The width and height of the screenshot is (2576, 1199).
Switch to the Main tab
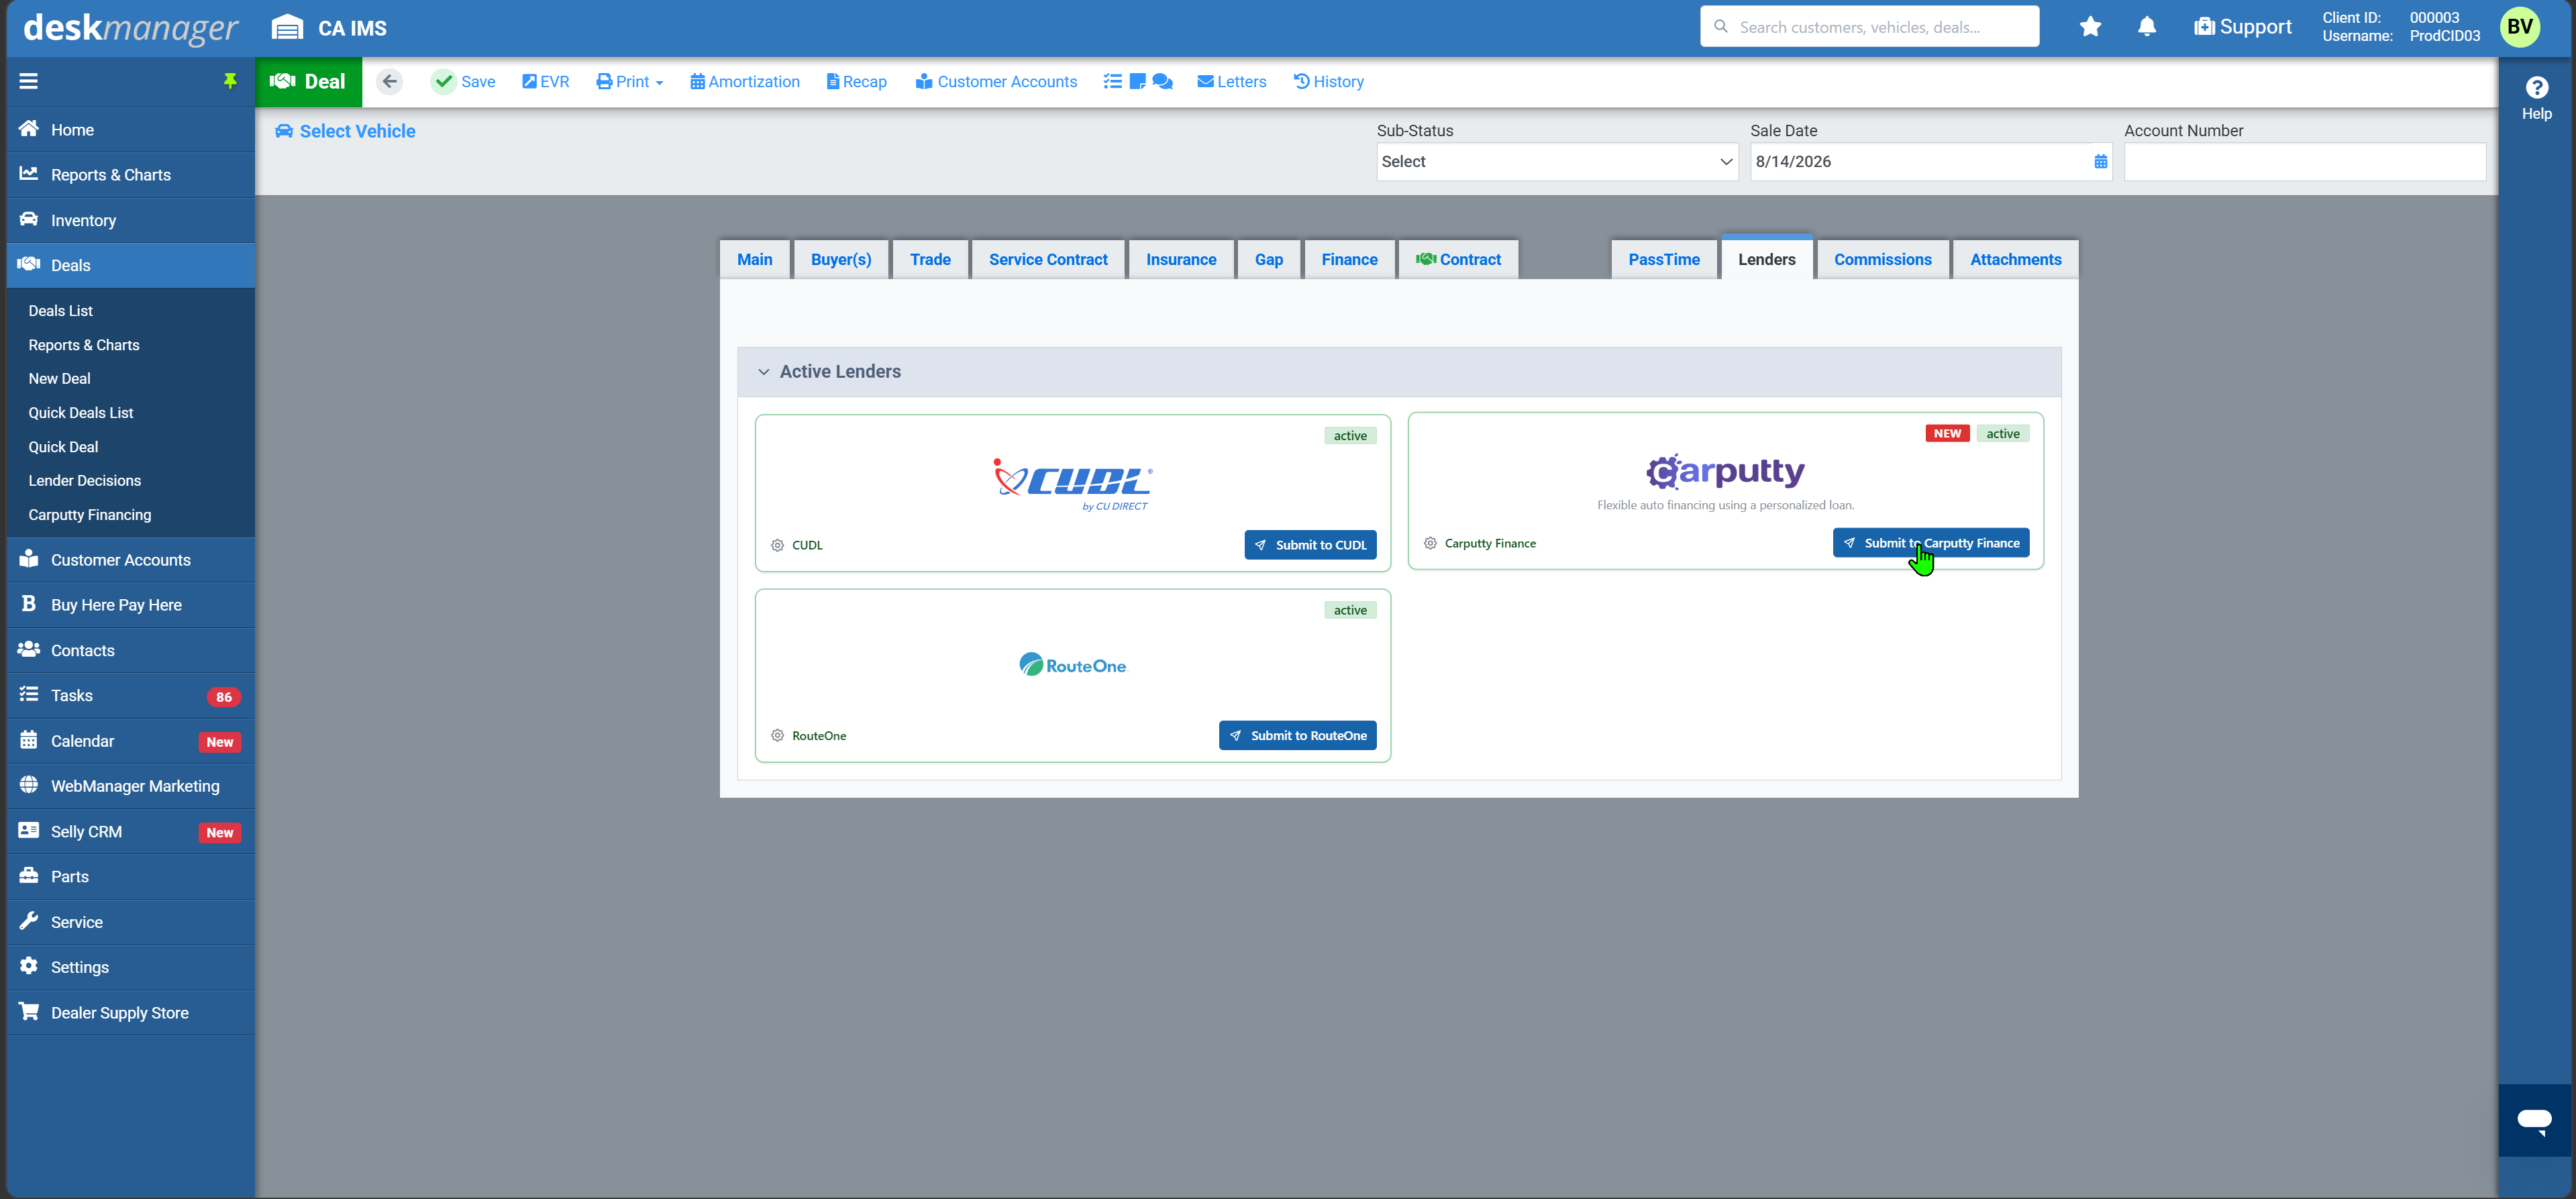click(x=755, y=260)
